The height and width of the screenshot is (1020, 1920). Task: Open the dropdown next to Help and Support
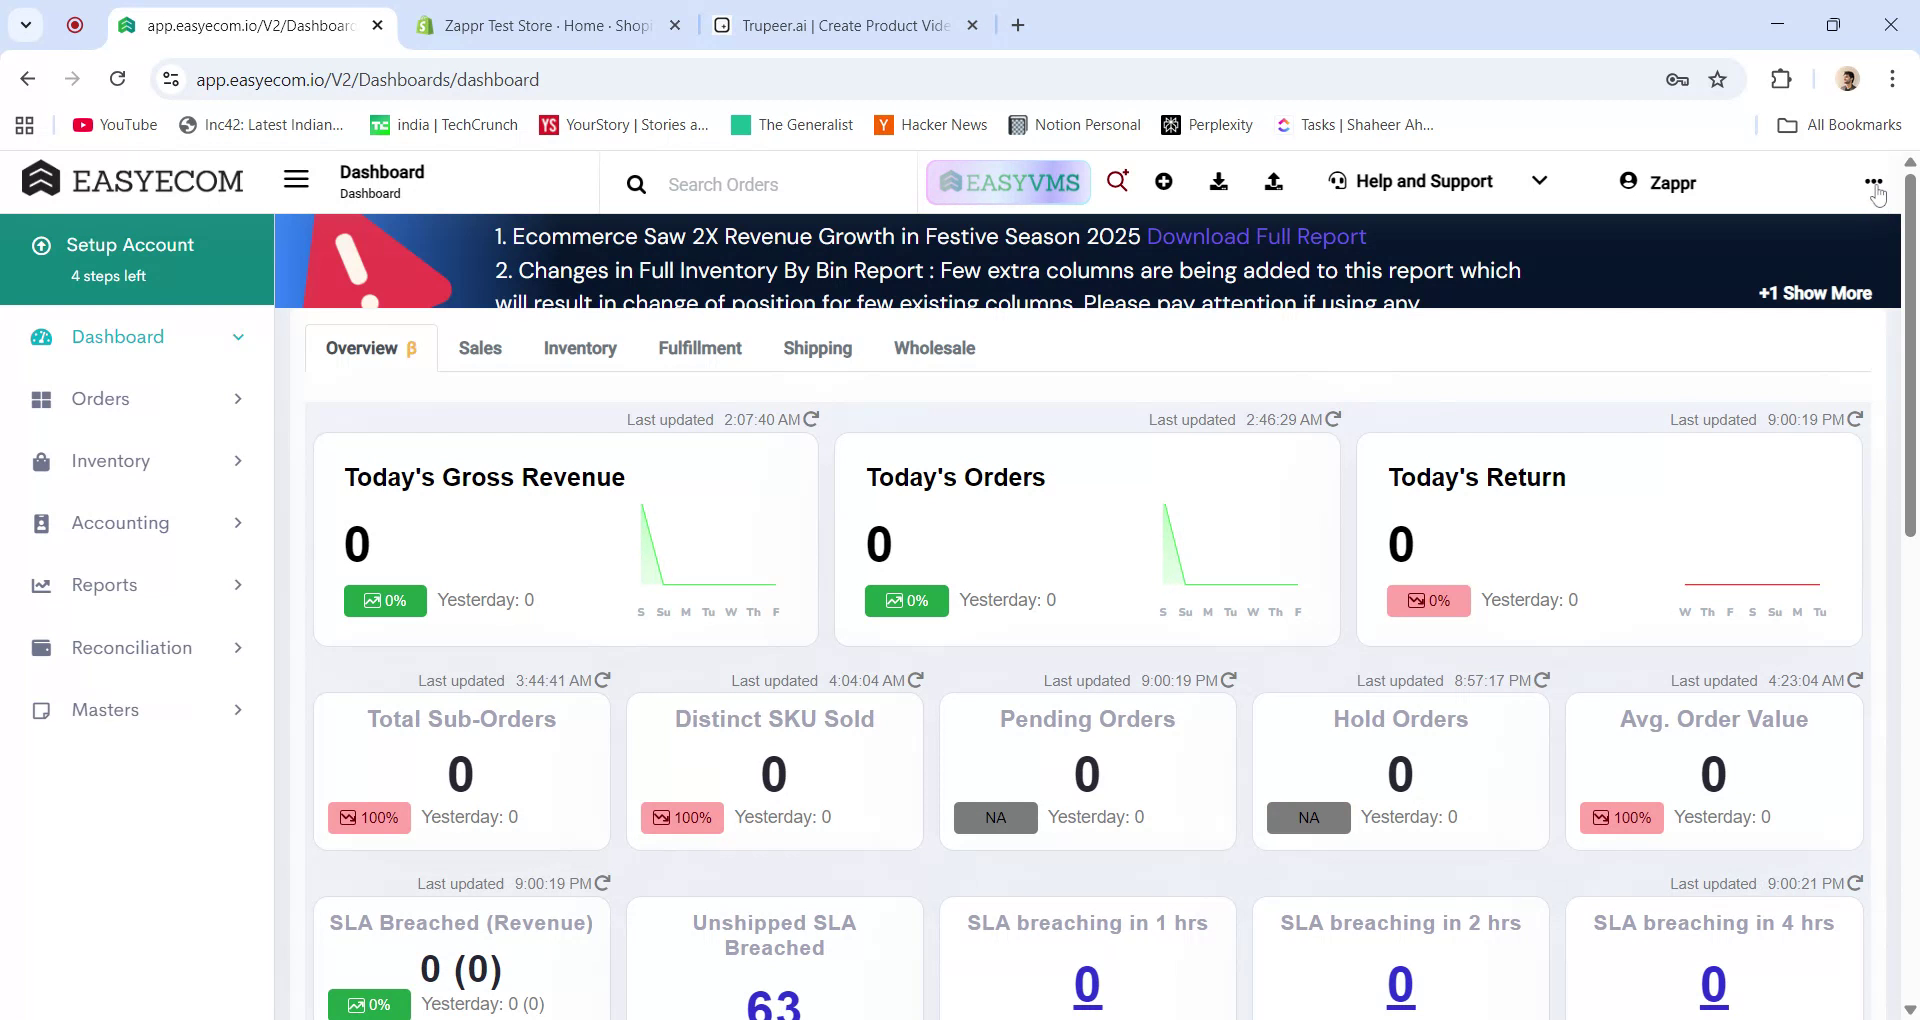pos(1540,181)
